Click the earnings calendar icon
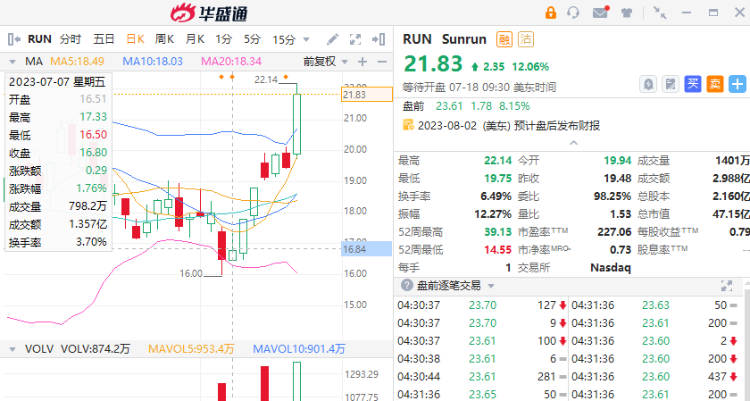750x401 pixels. click(x=408, y=125)
